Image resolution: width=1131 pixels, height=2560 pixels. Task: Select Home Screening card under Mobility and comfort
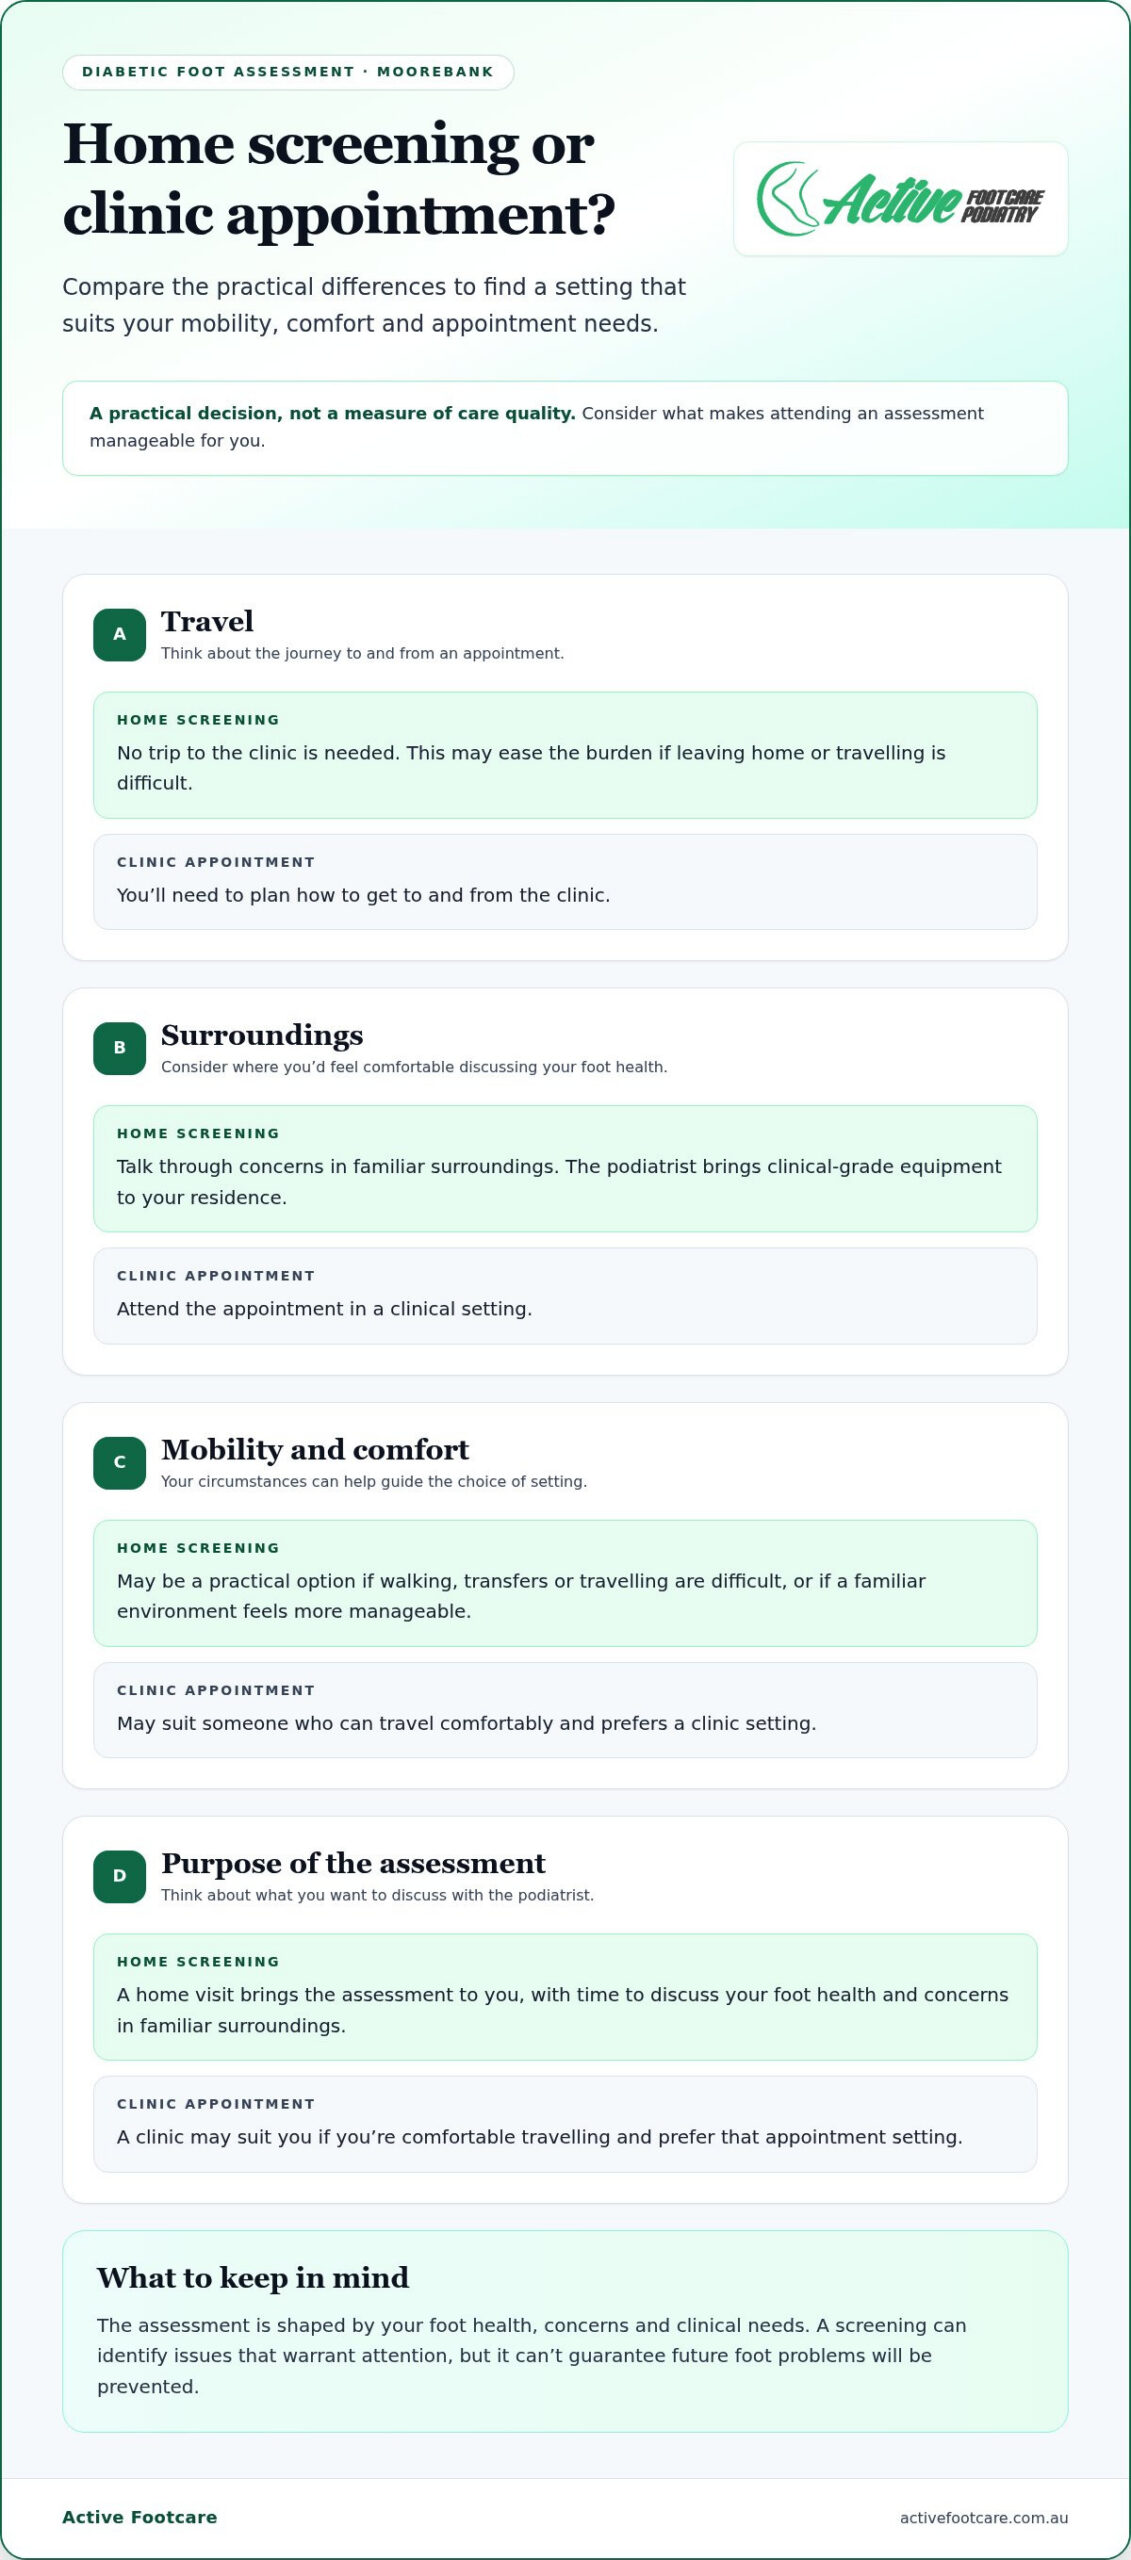(565, 1583)
